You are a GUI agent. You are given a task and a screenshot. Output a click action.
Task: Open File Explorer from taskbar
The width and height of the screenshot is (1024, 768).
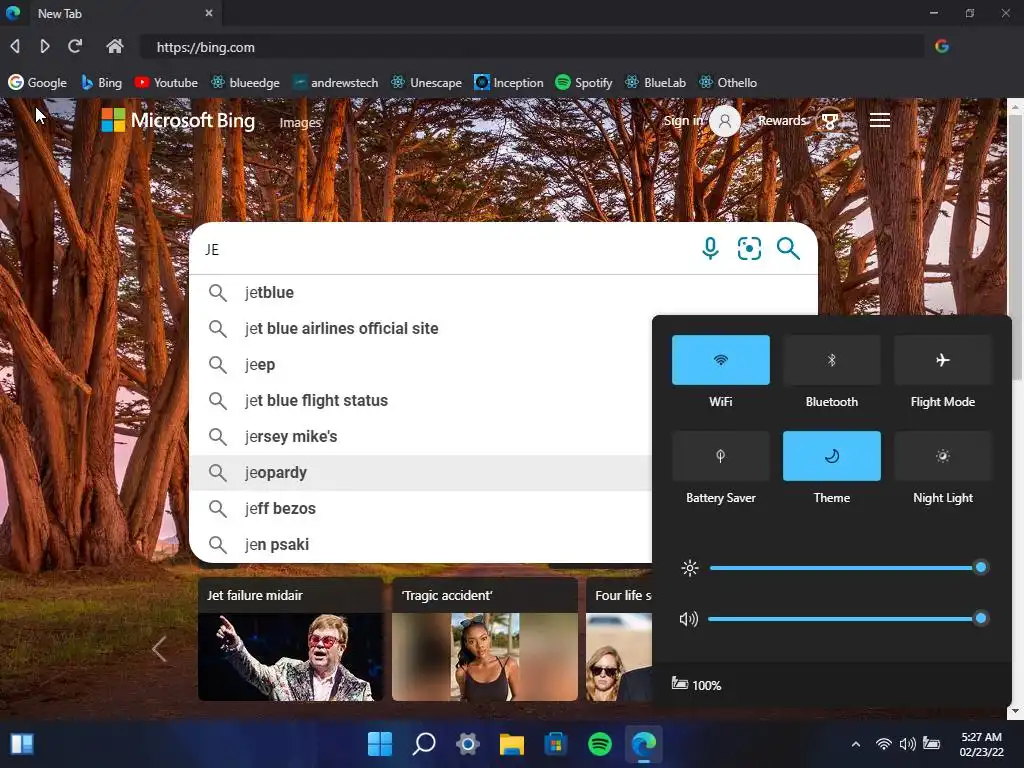[x=512, y=743]
